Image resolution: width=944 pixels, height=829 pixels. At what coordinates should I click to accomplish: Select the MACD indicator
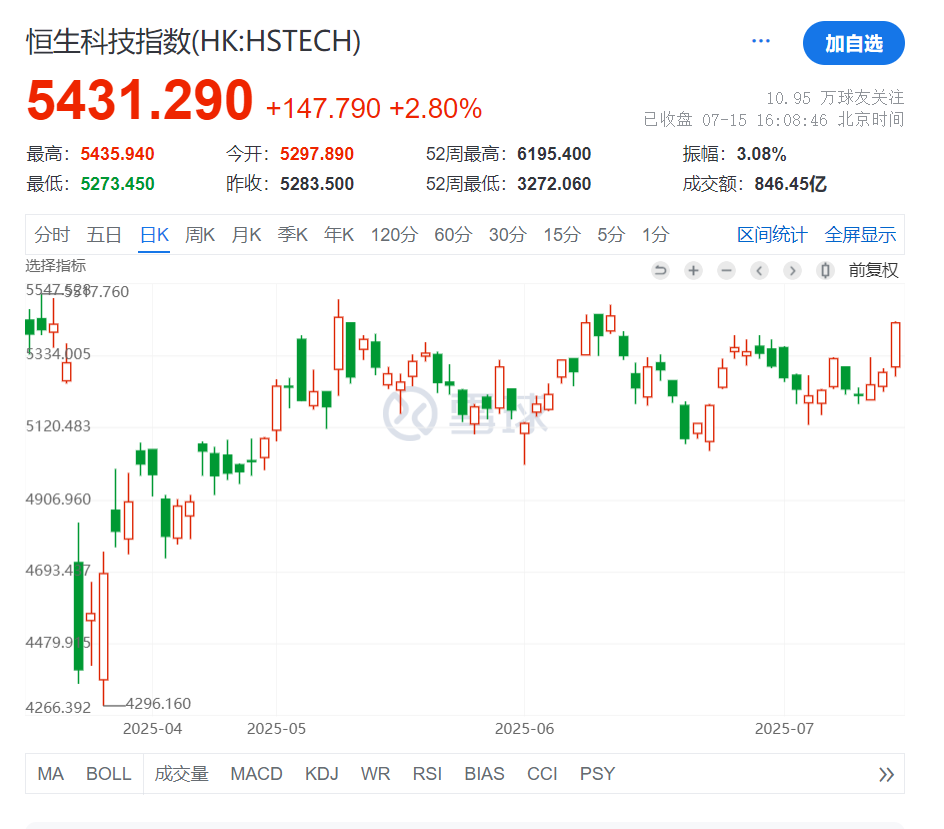click(256, 774)
